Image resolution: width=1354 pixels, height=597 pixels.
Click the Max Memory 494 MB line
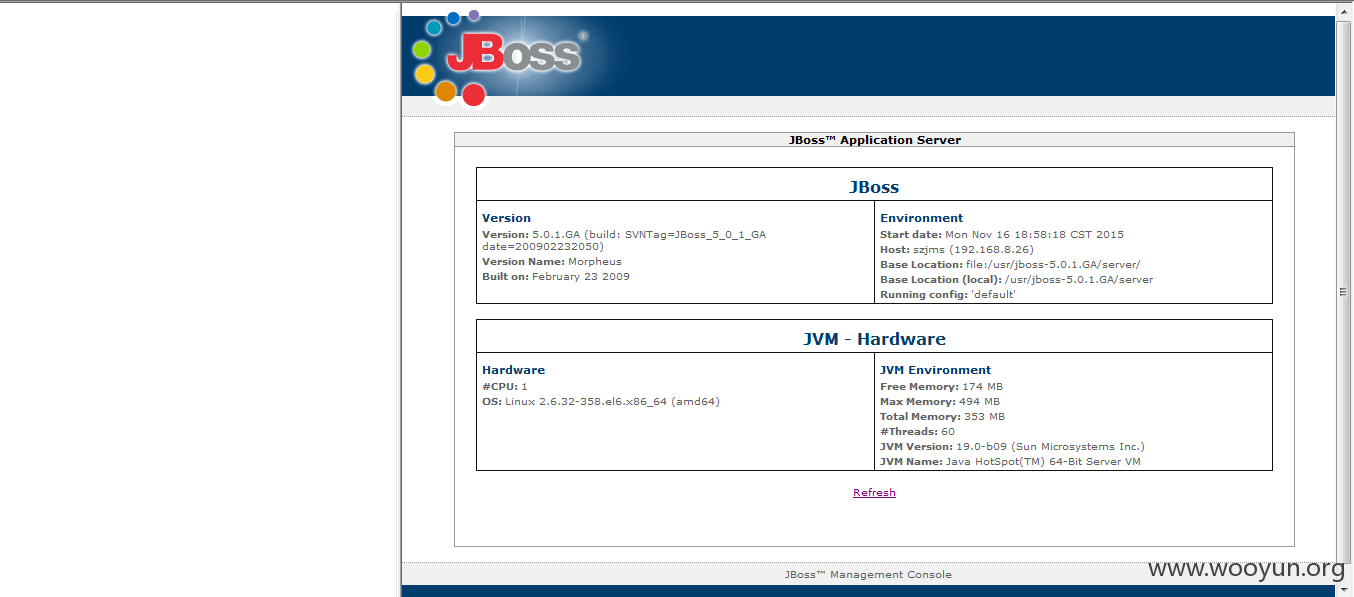point(940,402)
